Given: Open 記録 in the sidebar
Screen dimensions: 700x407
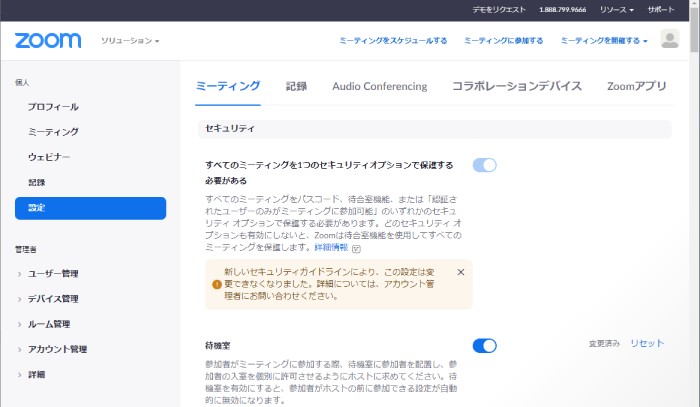Looking at the screenshot, I should point(37,182).
